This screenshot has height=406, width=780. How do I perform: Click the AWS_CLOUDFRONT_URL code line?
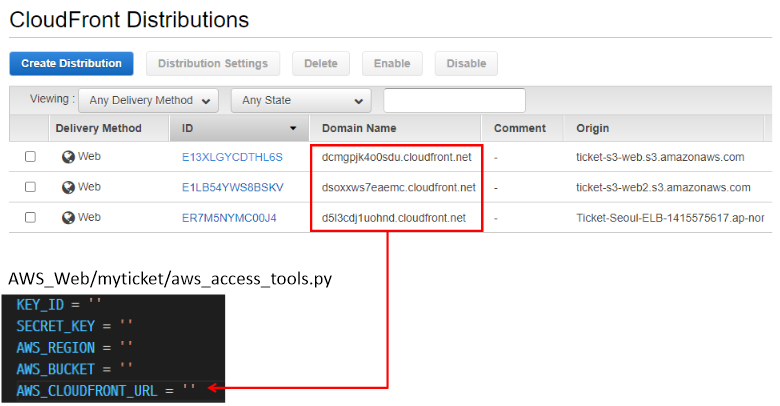(106, 391)
